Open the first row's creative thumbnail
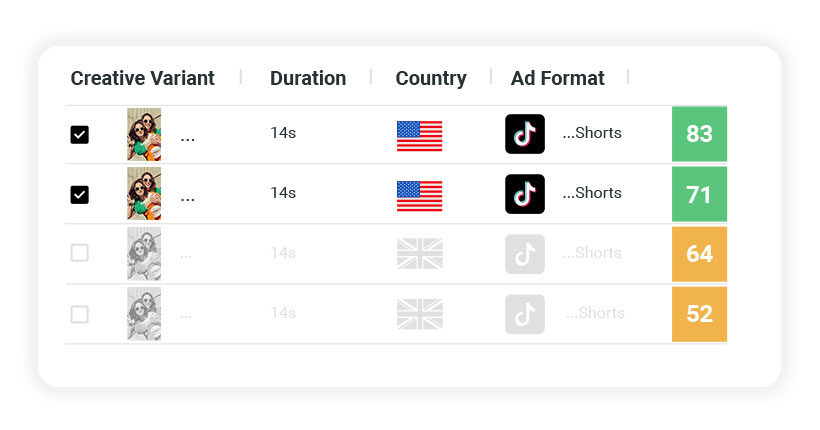 [144, 135]
